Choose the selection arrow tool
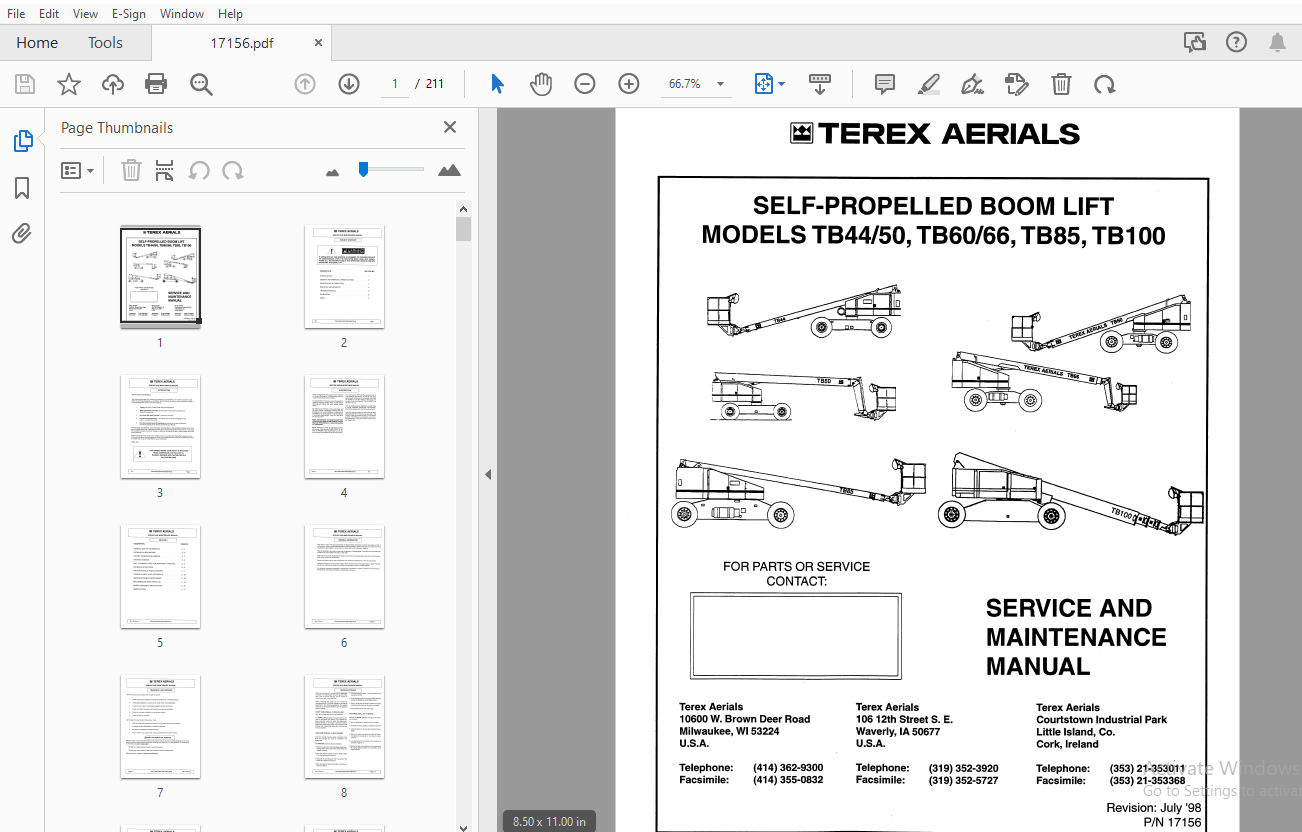 point(497,84)
